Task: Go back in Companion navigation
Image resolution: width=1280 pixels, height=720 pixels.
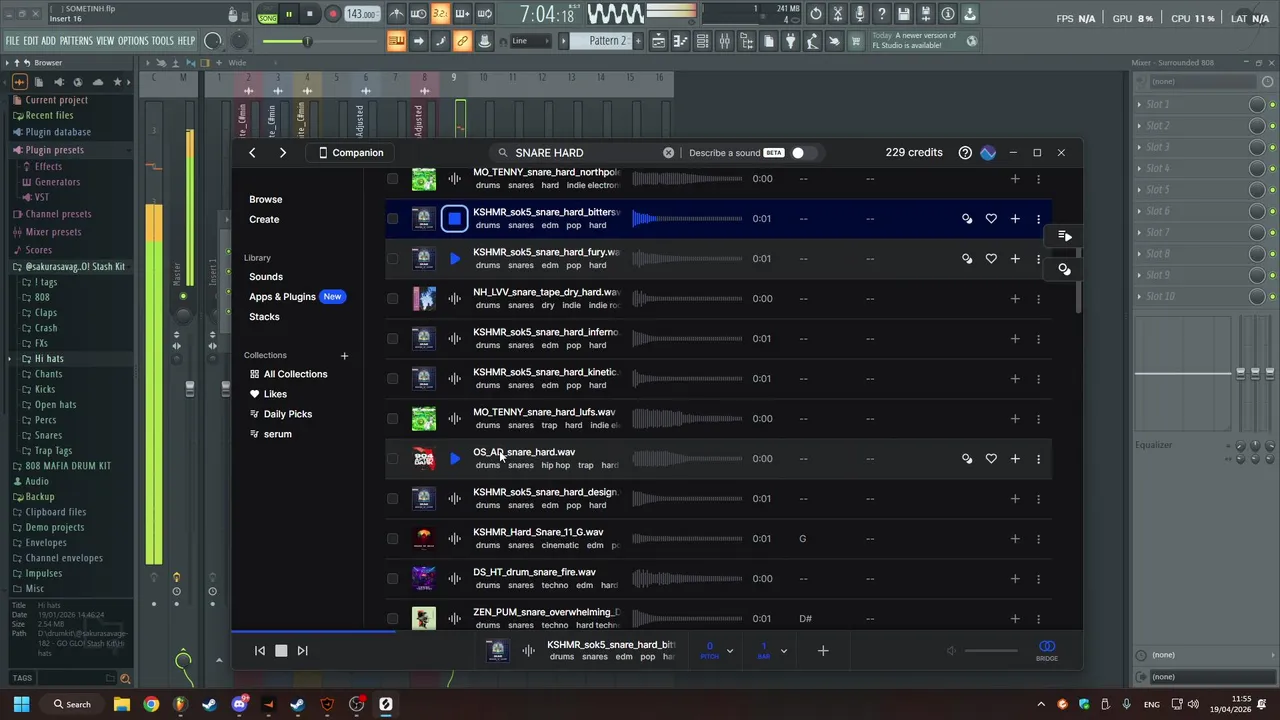Action: click(252, 153)
